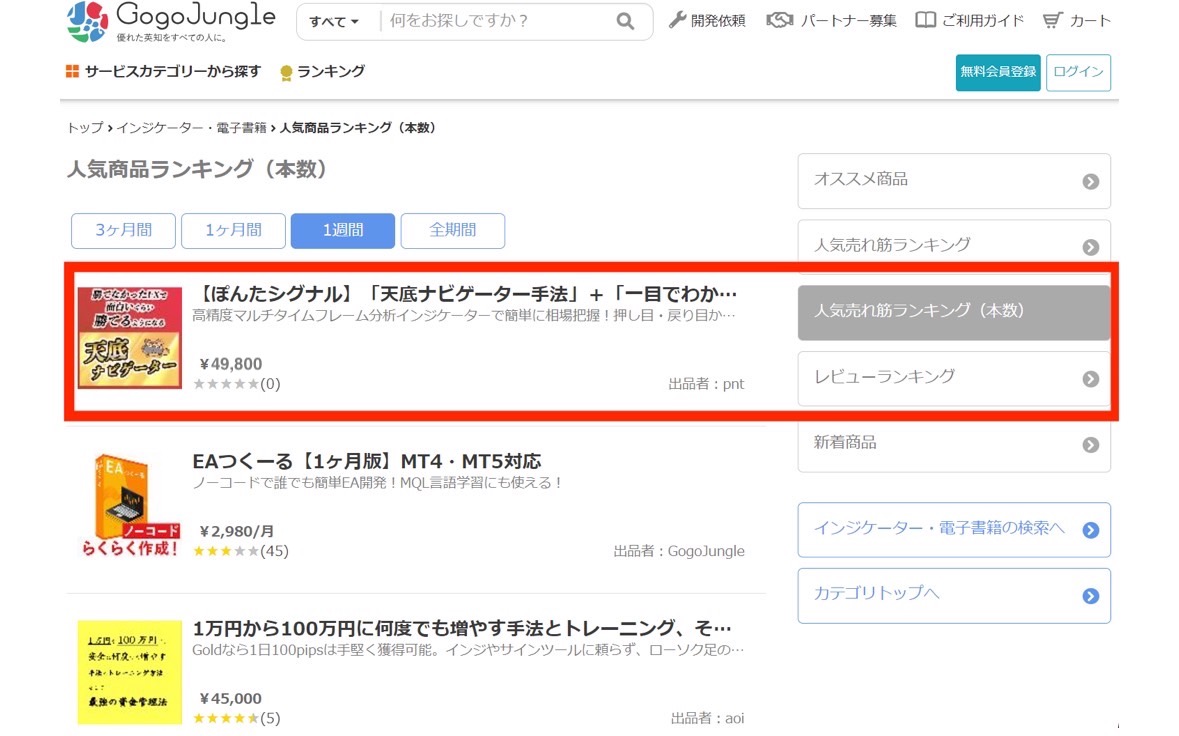Click the star rating with (0) reviews
1179x736 pixels.
pos(237,384)
